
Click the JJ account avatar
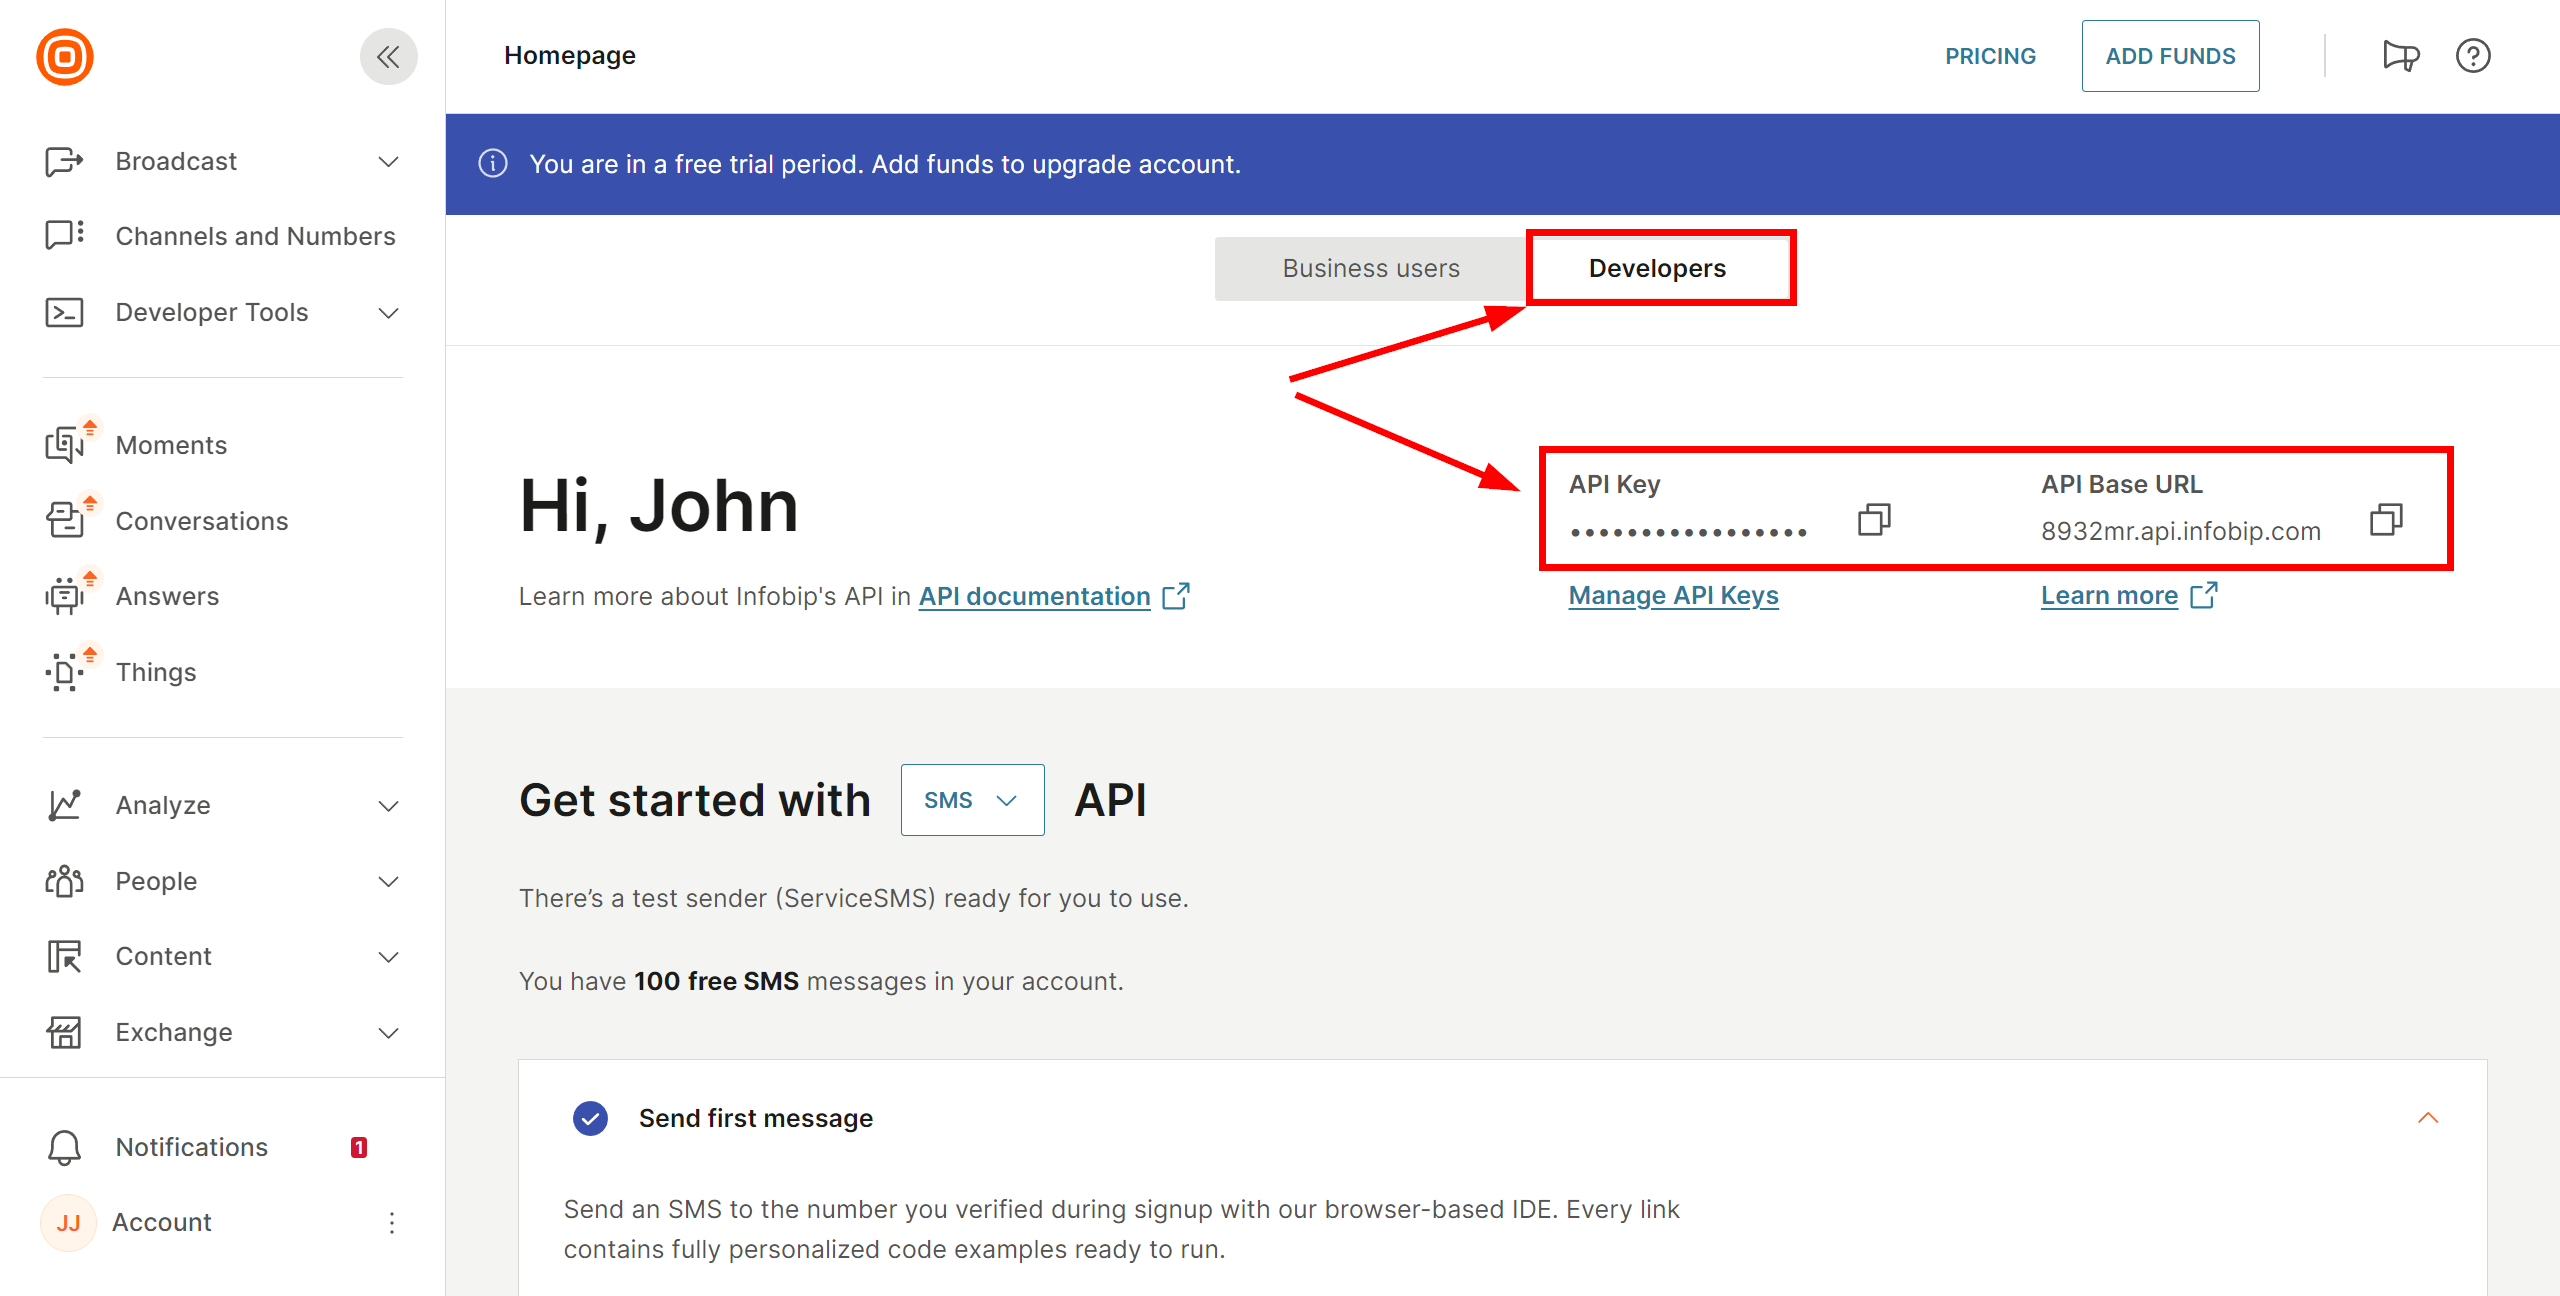68,1222
